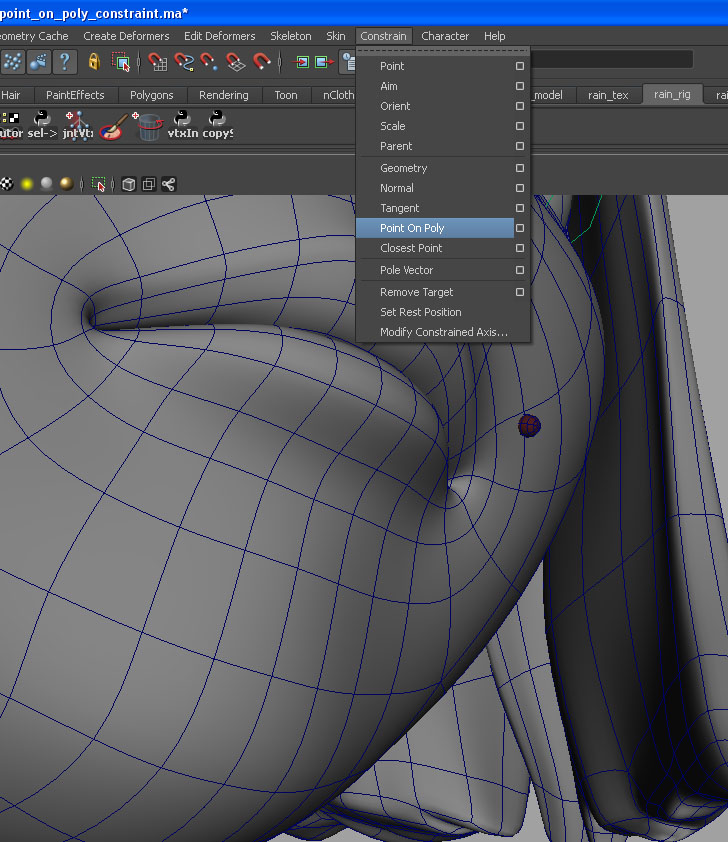Viewport: 728px width, 842px height.
Task: Open Point On Poly options box
Action: (x=520, y=228)
